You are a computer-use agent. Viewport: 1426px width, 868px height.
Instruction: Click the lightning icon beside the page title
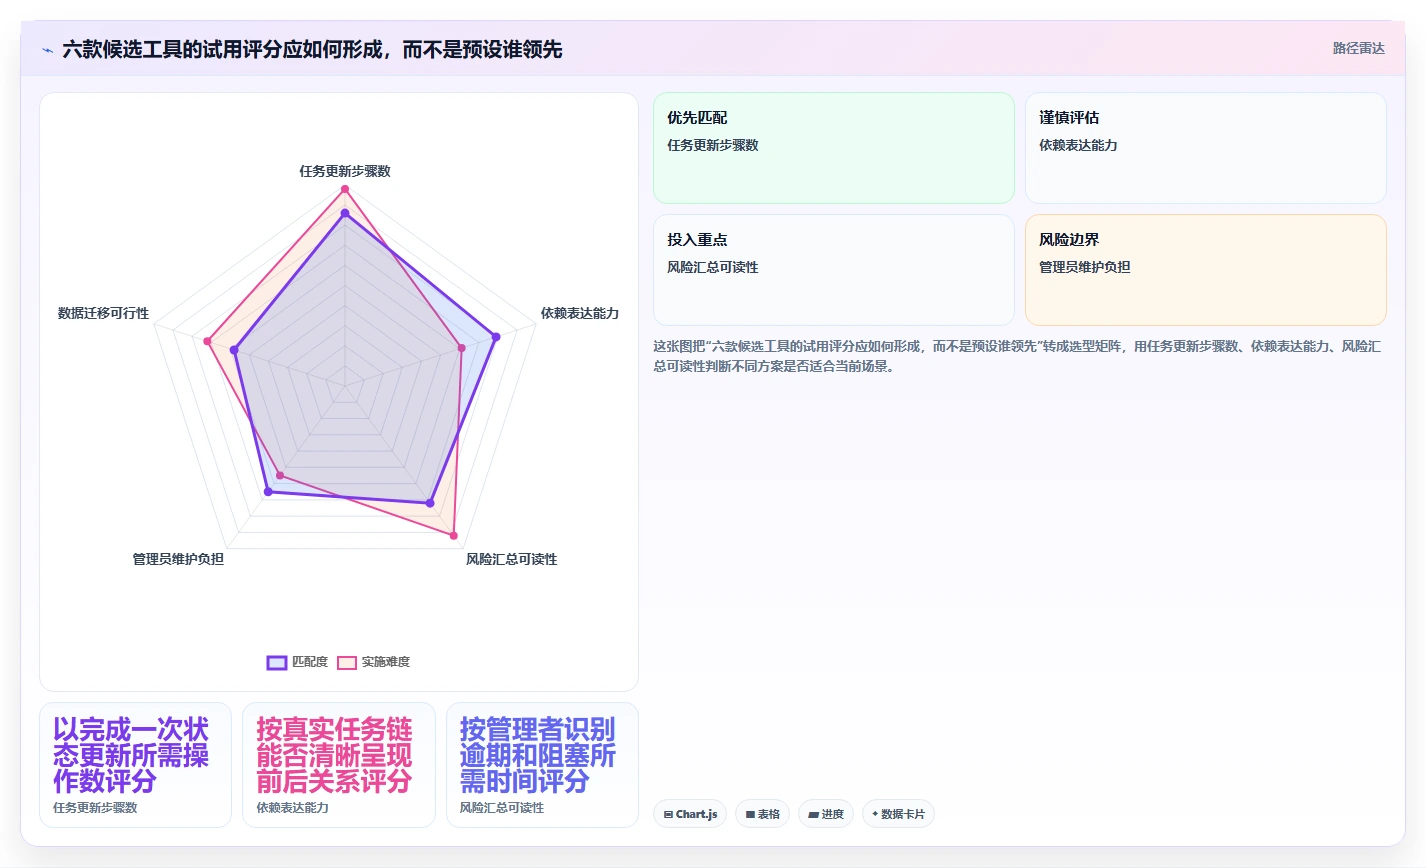click(47, 50)
